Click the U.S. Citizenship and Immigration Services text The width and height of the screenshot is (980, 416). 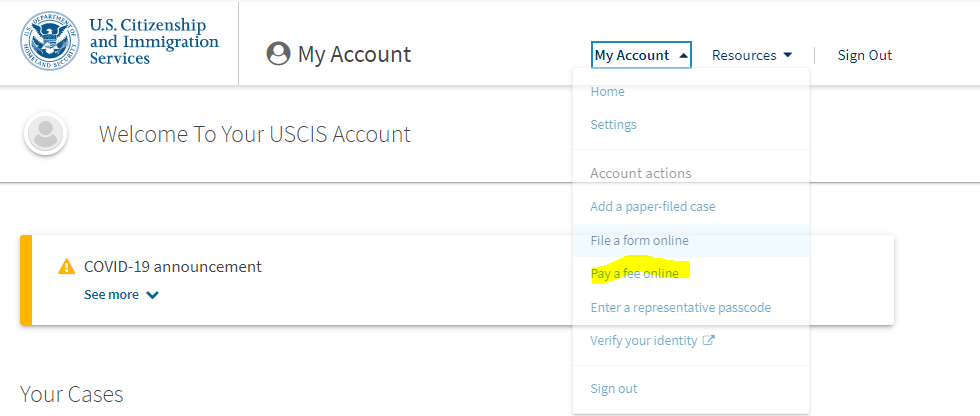[x=154, y=41]
